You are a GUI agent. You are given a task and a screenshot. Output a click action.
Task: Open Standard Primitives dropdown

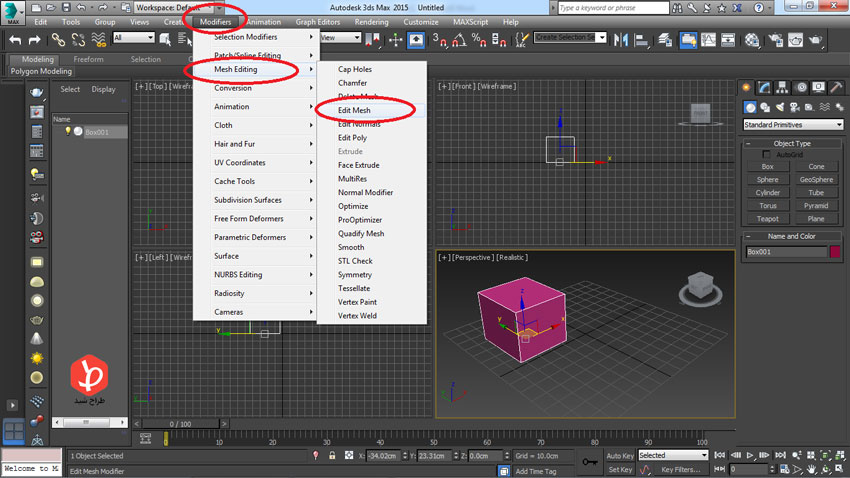tap(793, 125)
